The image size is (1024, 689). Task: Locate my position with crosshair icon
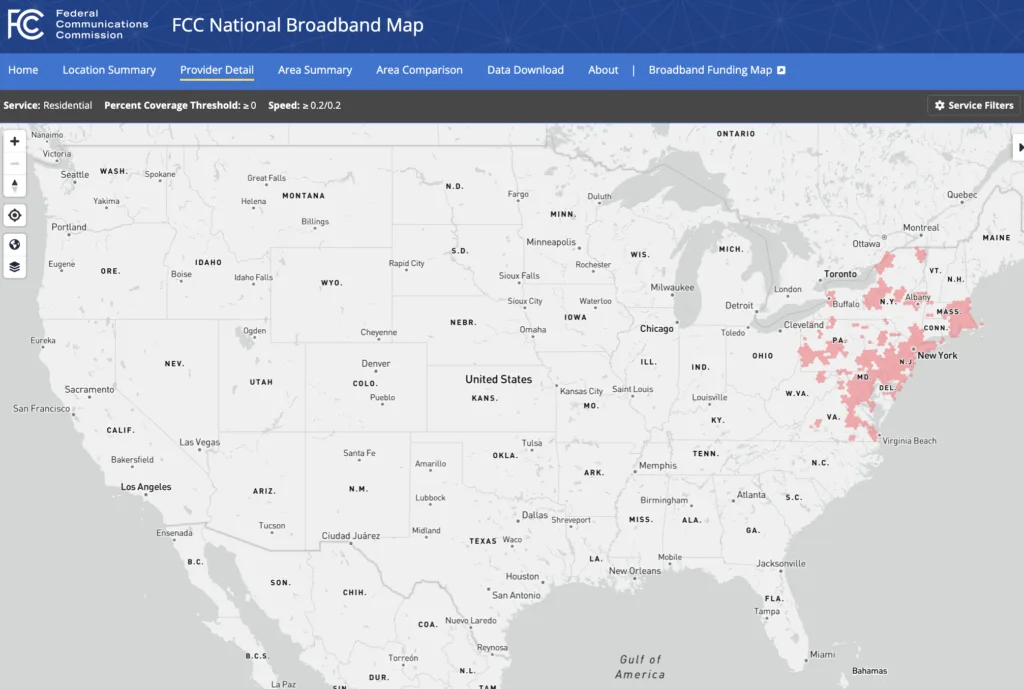point(14,215)
